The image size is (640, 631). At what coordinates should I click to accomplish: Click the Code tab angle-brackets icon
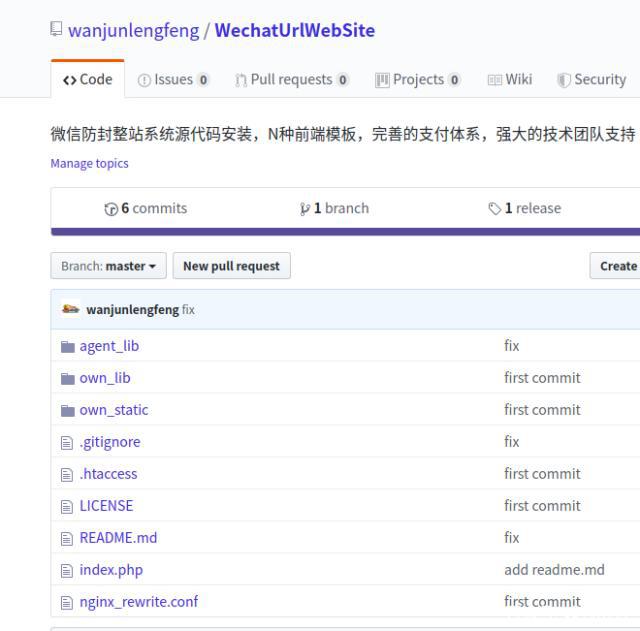[x=69, y=80]
